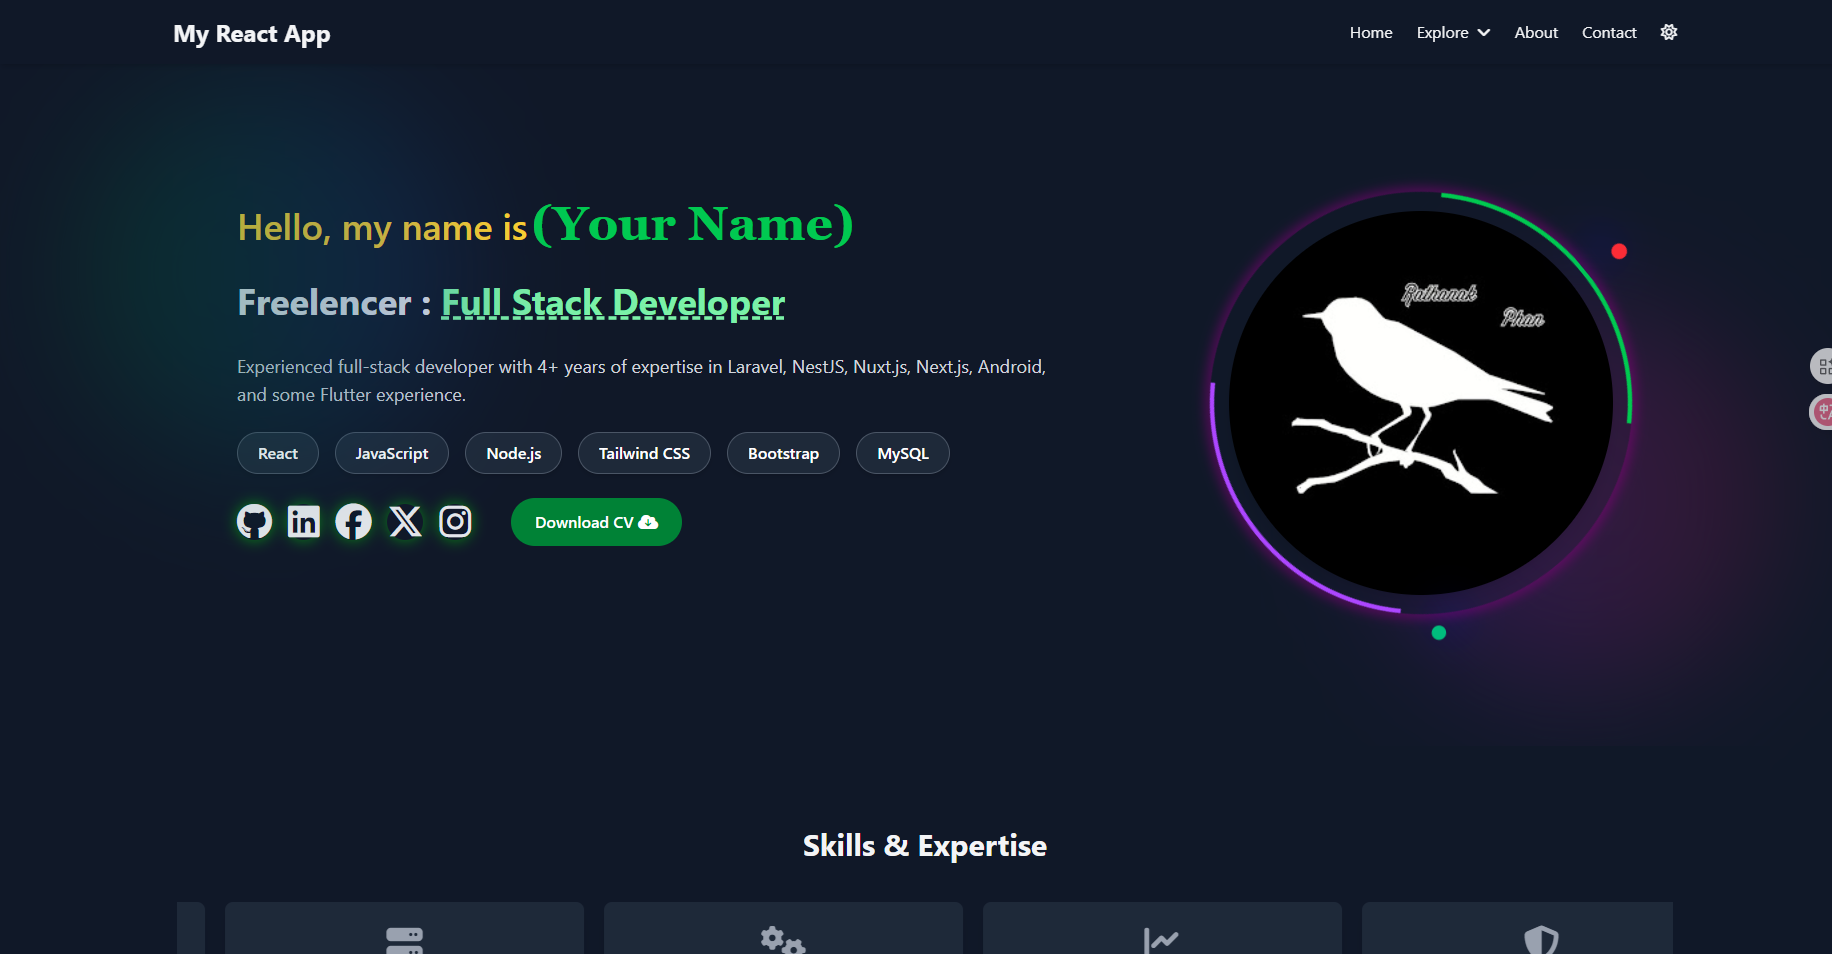Open the Facebook social icon
Viewport: 1832px width, 954px height.
353,521
